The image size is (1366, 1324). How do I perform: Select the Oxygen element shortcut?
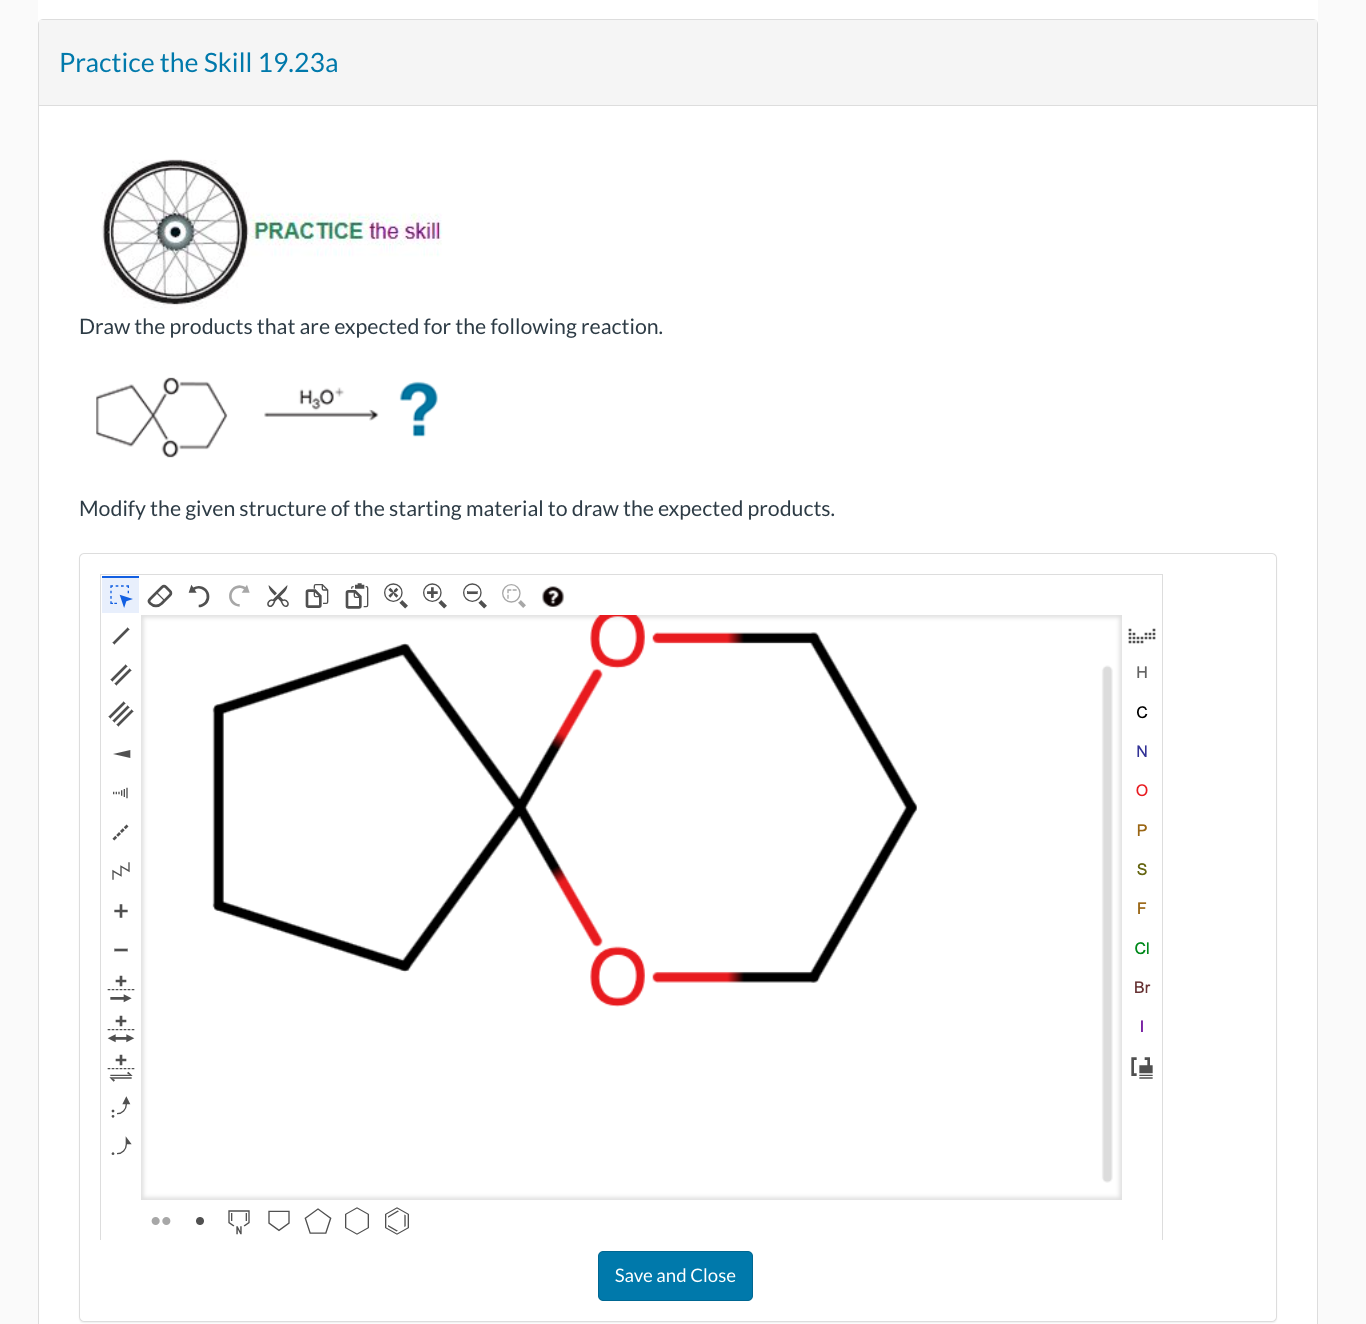(1141, 790)
